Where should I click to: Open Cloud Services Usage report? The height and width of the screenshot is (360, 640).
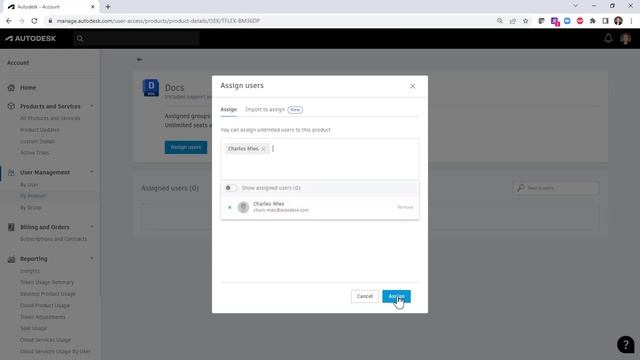pyautogui.click(x=45, y=340)
